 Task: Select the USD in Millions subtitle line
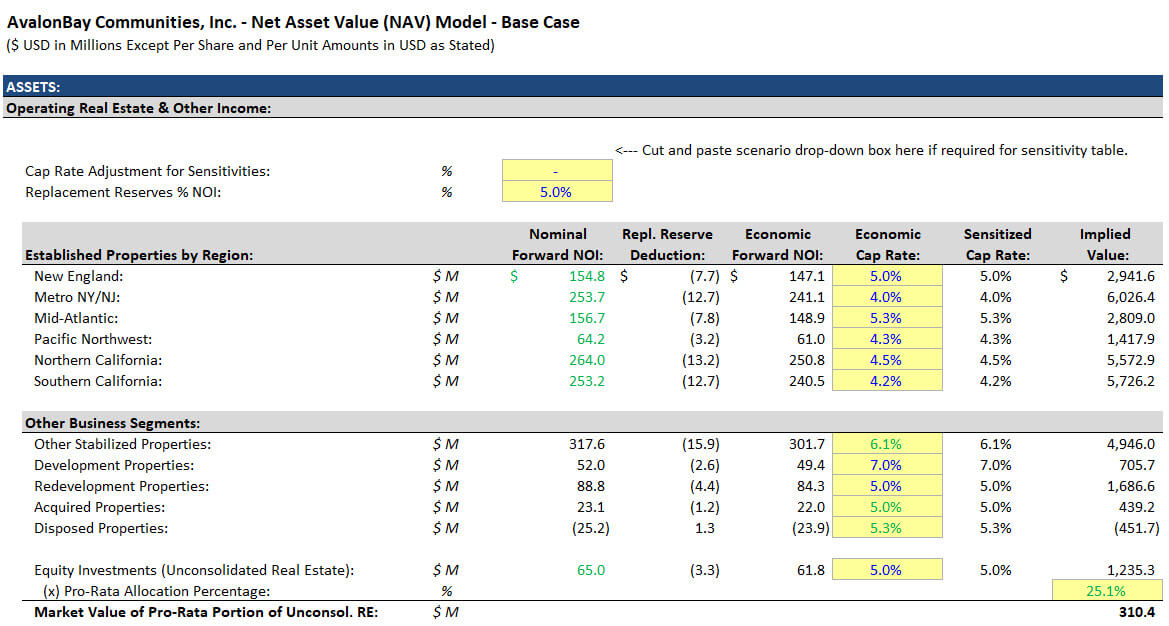250,45
